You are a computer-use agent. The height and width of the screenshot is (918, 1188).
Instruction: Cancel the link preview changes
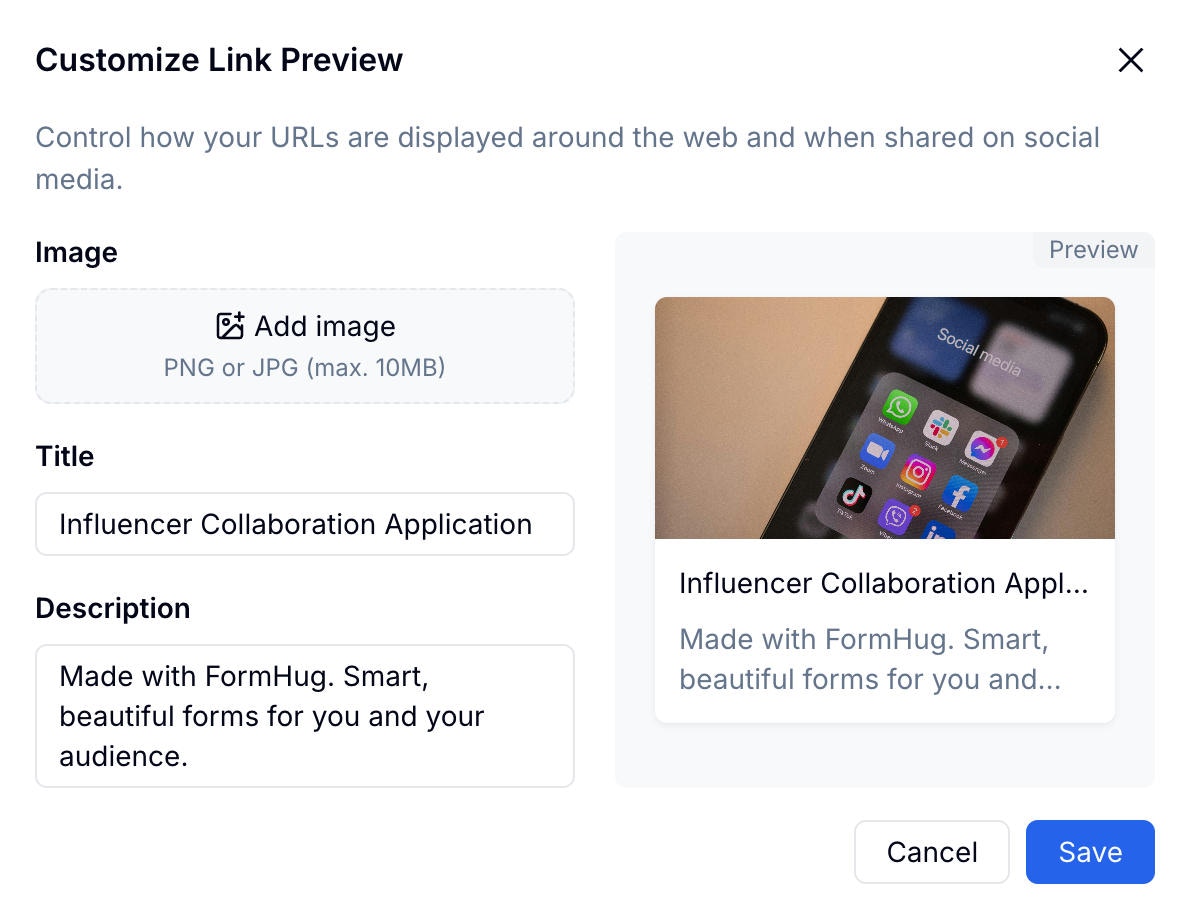tap(931, 852)
